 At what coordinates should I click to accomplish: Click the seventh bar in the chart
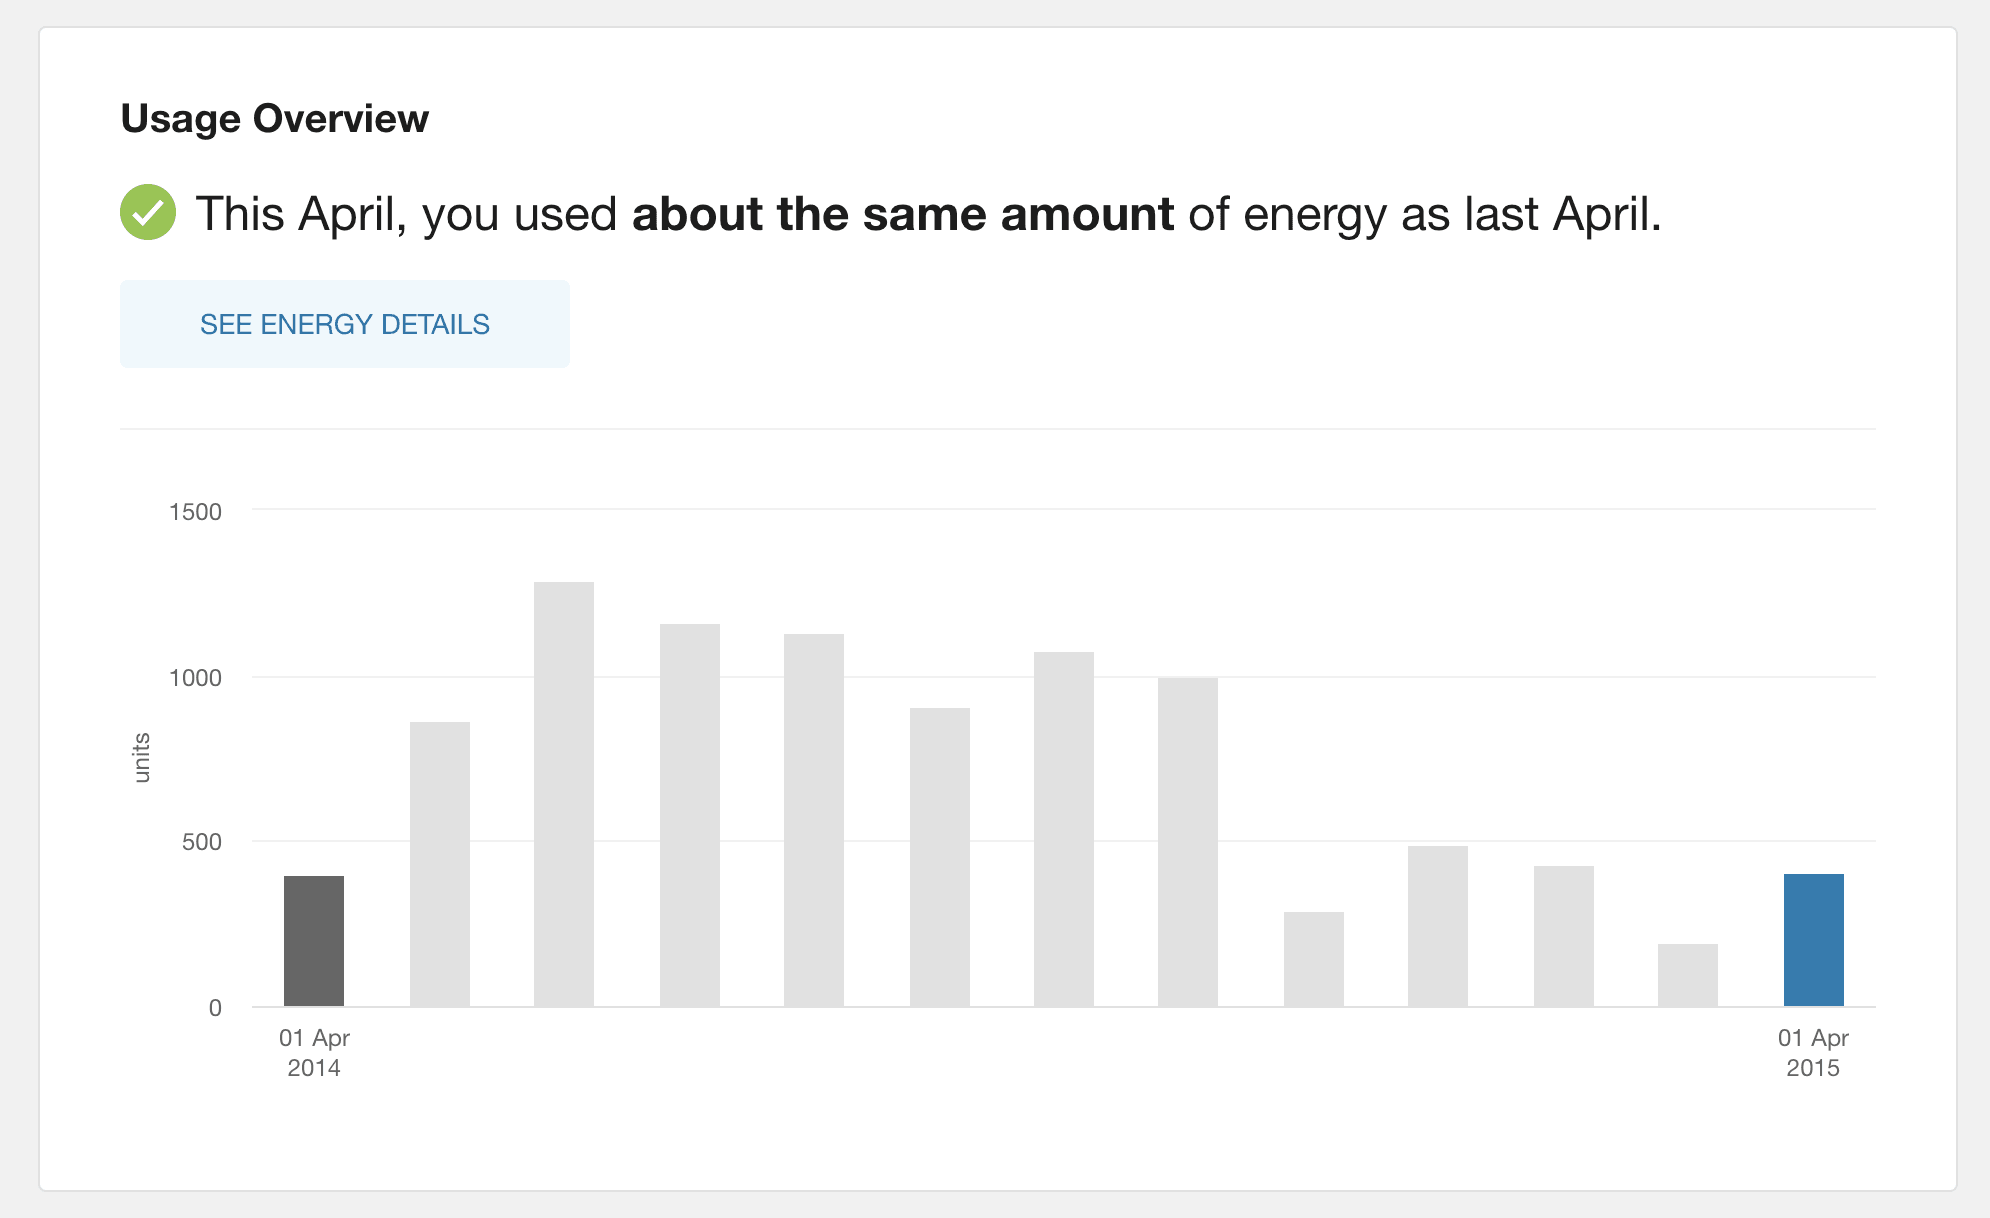click(x=1064, y=829)
